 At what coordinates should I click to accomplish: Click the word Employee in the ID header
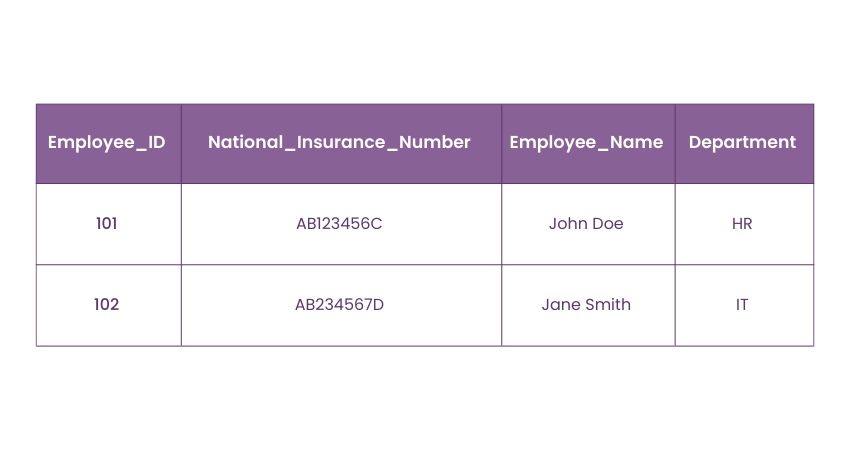tap(90, 142)
